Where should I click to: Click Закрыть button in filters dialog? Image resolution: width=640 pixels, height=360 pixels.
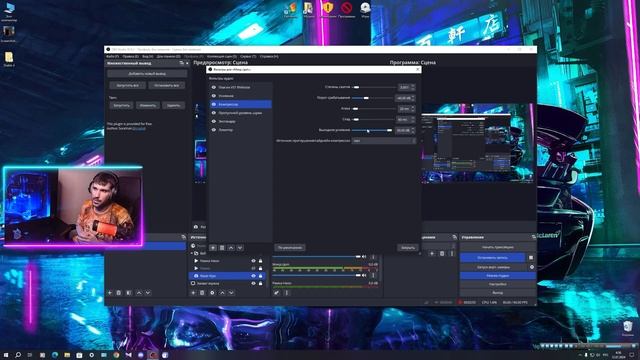[x=407, y=248]
